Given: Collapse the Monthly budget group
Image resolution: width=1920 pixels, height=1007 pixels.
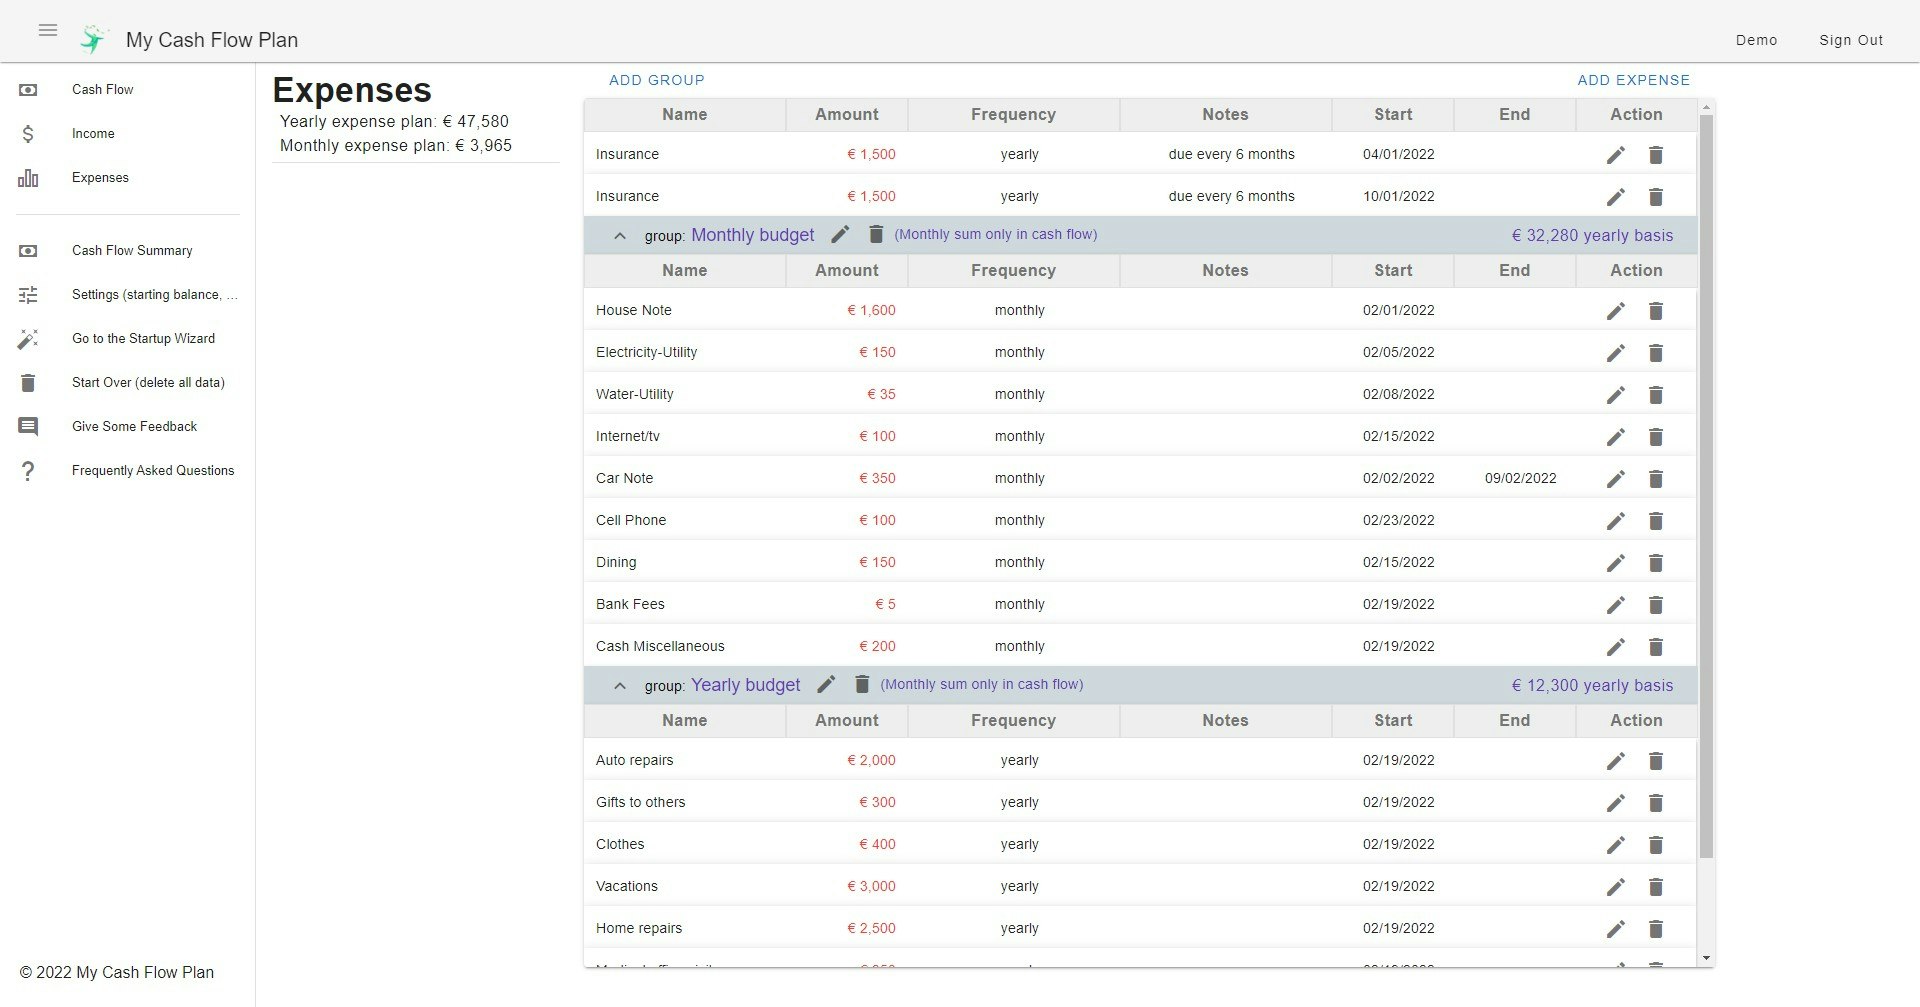Looking at the screenshot, I should (x=620, y=235).
